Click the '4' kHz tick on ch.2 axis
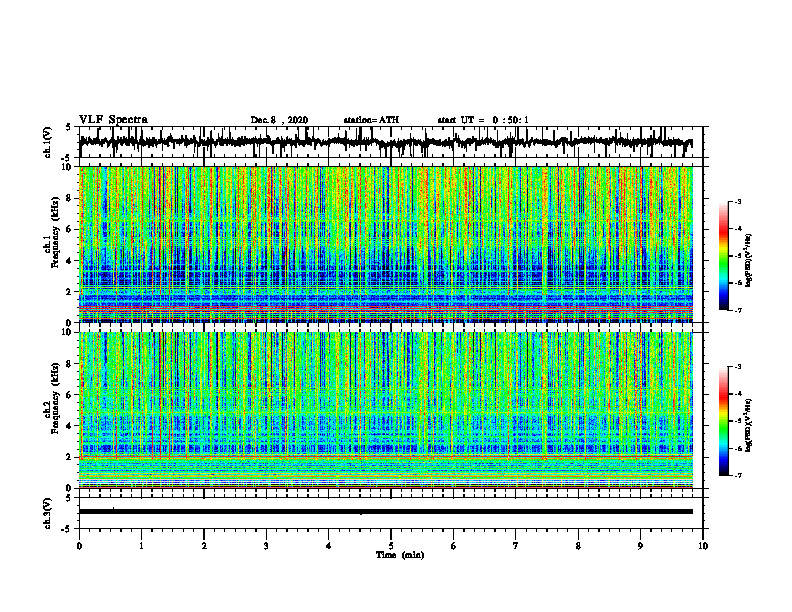The image size is (792, 612). coord(71,426)
